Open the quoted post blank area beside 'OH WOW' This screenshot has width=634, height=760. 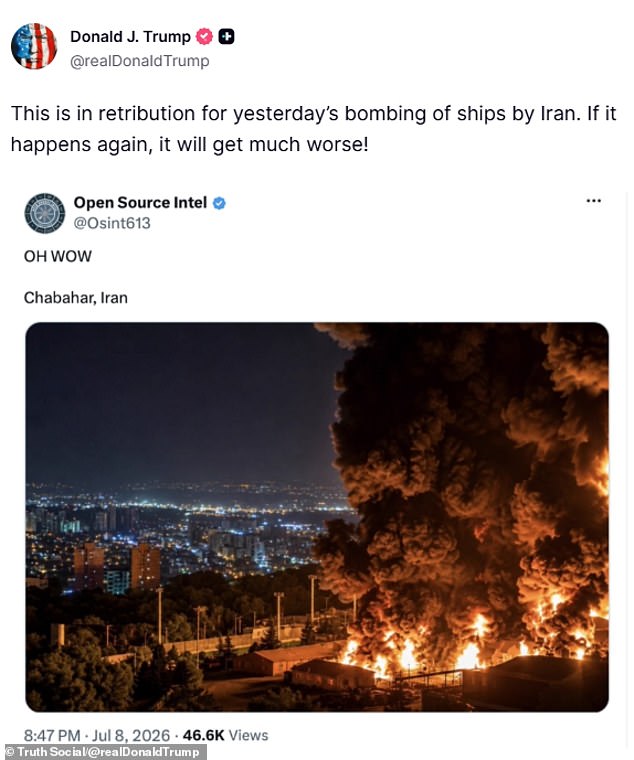pyautogui.click(x=339, y=256)
